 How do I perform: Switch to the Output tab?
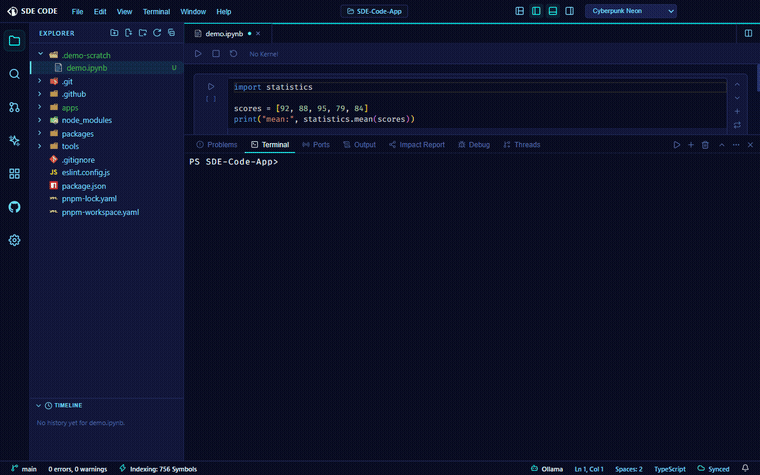tap(359, 144)
